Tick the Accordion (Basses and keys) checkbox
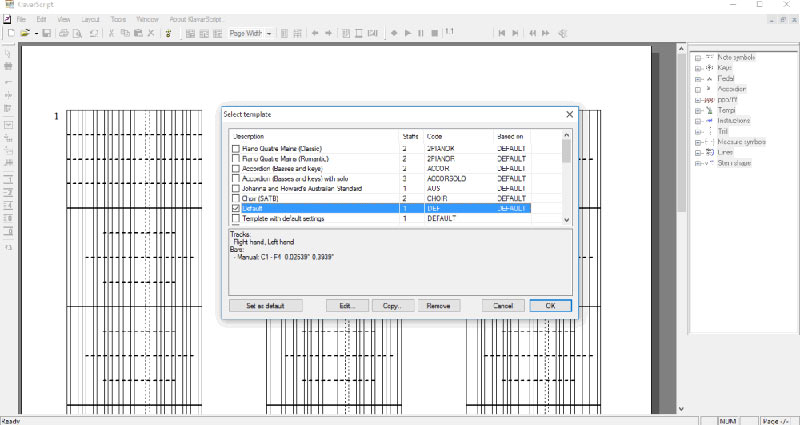 pyautogui.click(x=236, y=168)
